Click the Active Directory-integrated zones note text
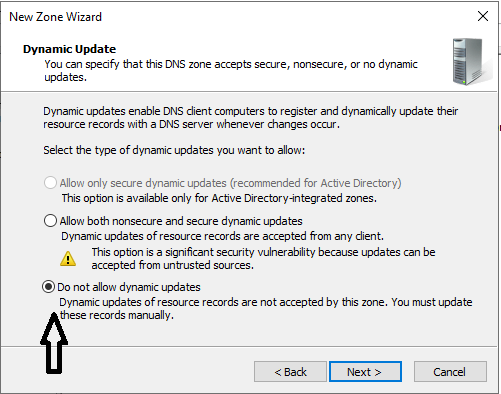Viewport: 501px width, 394px height. tap(219, 198)
